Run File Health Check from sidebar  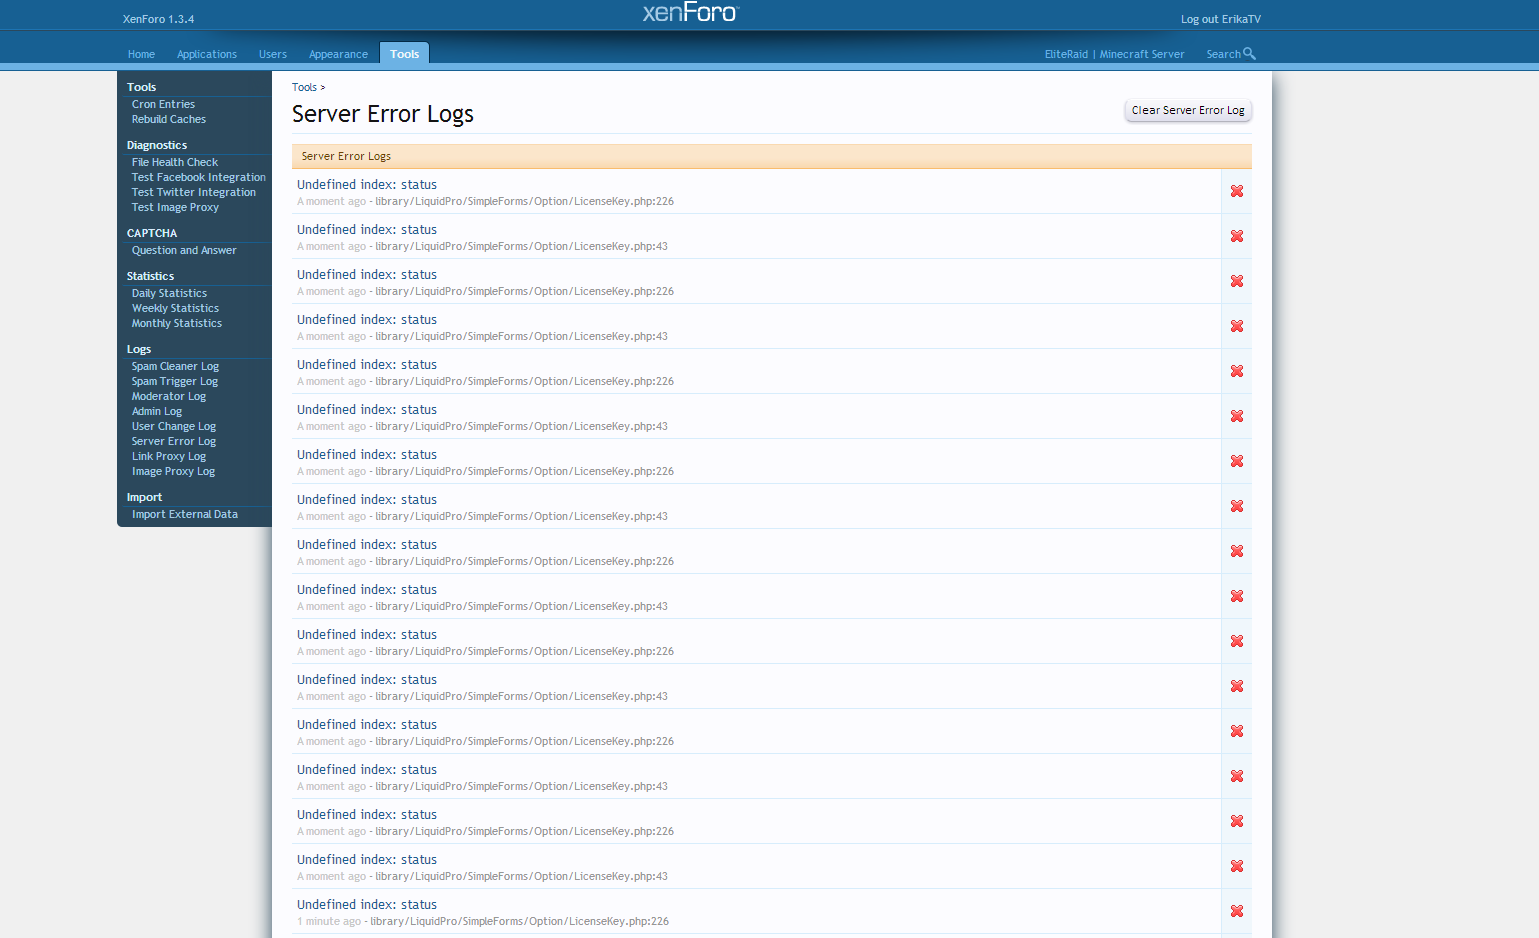(x=175, y=162)
